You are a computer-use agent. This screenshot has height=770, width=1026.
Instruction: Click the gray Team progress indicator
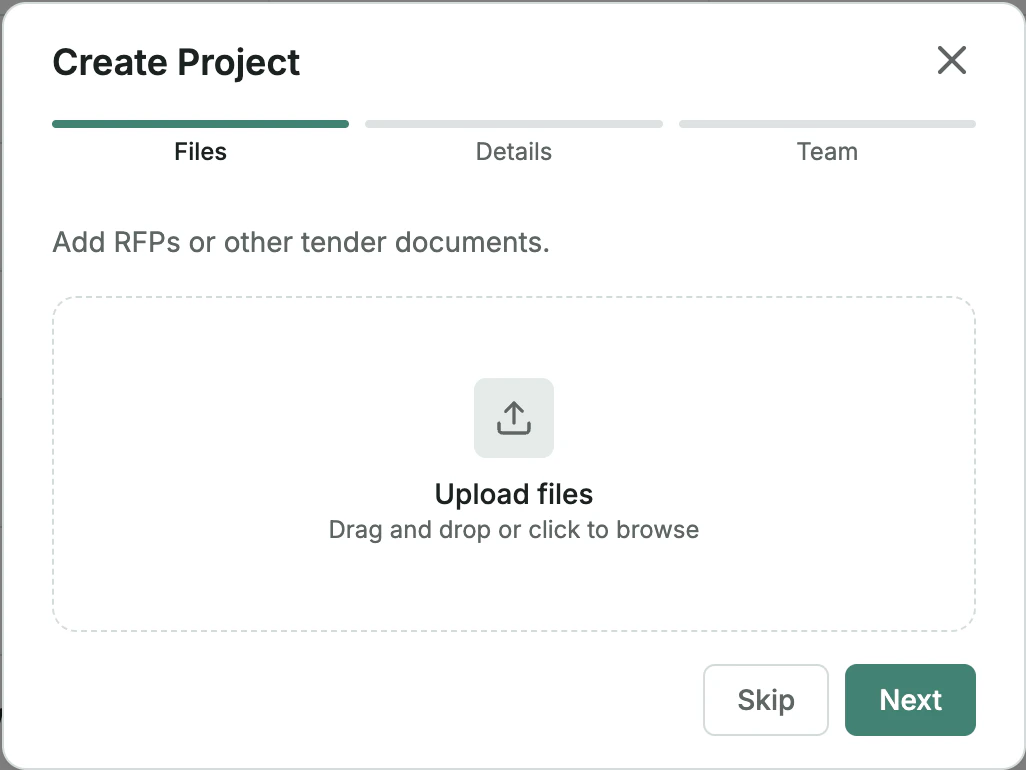(x=827, y=124)
